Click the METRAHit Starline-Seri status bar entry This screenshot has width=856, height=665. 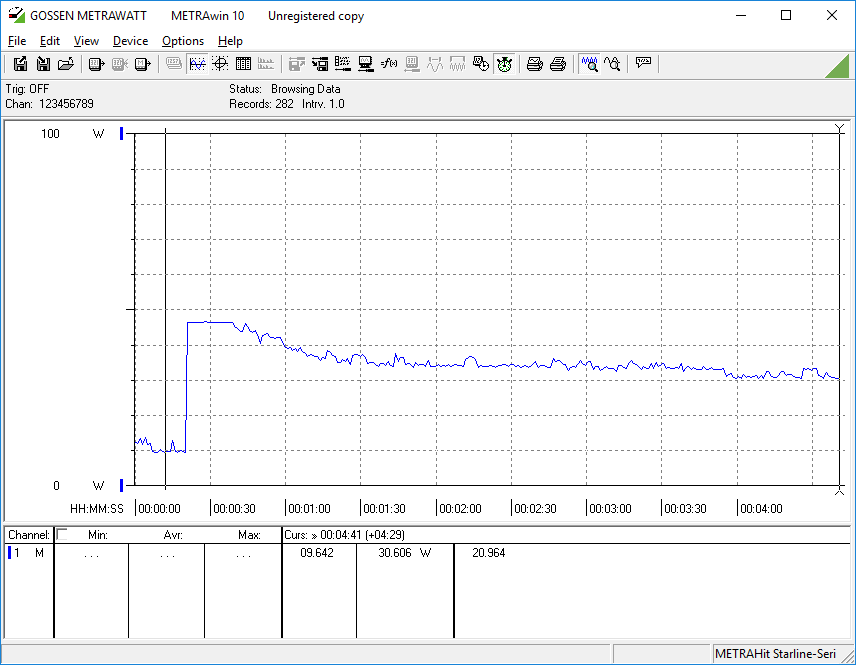click(775, 654)
